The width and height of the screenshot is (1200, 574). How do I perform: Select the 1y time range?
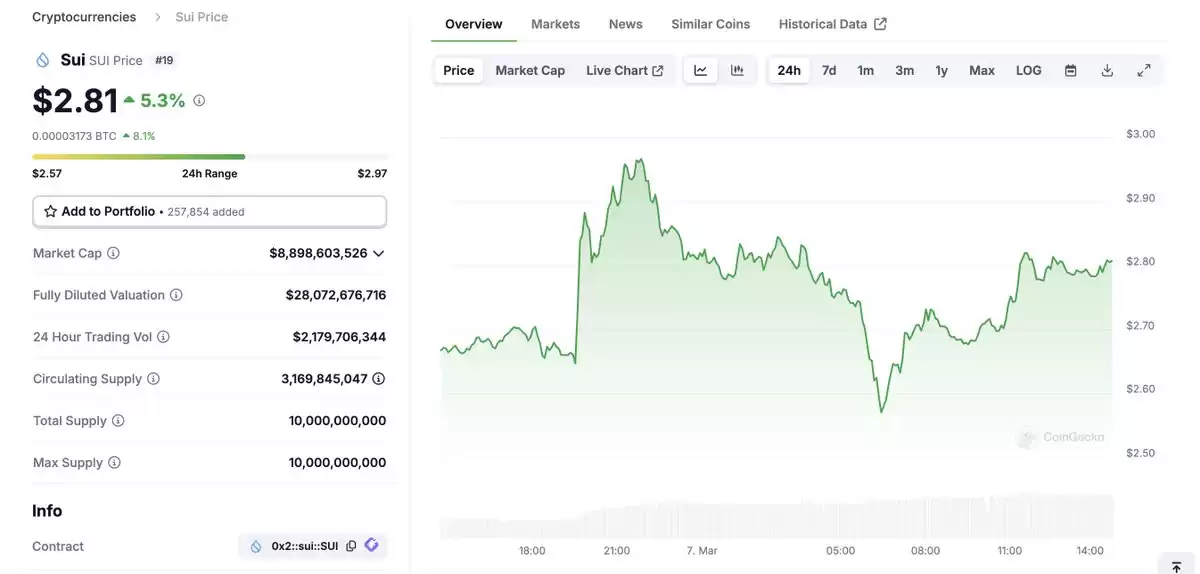(x=941, y=70)
